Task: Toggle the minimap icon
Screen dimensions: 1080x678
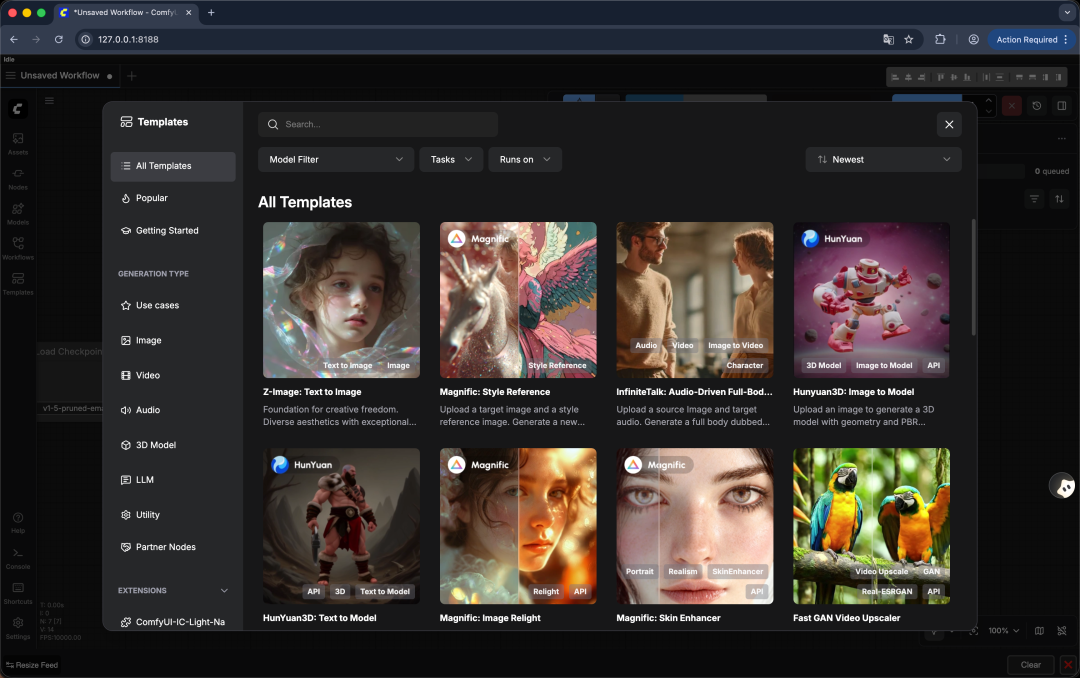Action: 1039,630
